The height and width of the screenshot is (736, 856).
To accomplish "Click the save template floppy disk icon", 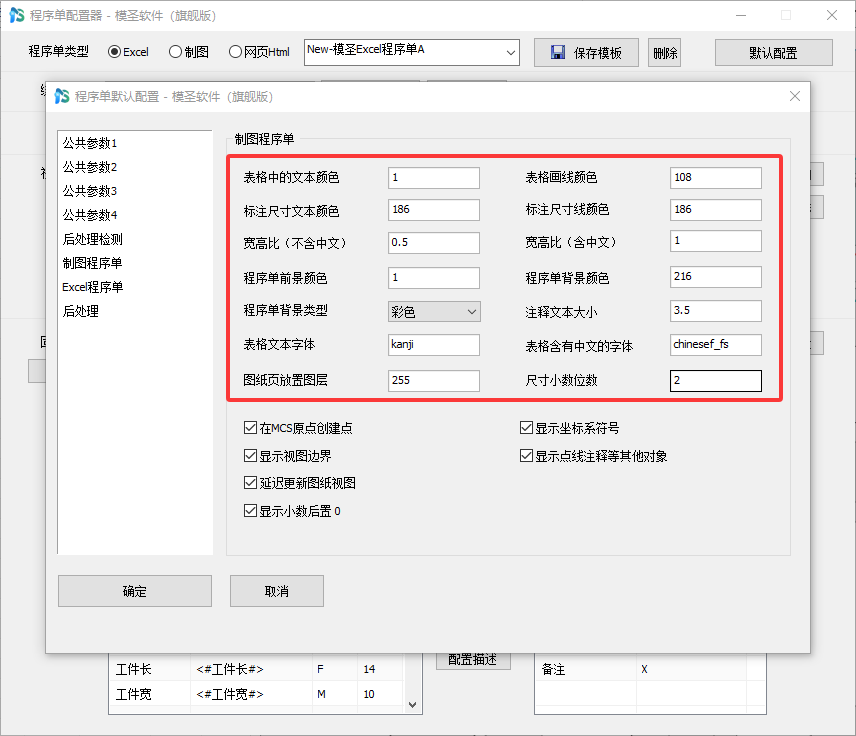I will tap(557, 52).
